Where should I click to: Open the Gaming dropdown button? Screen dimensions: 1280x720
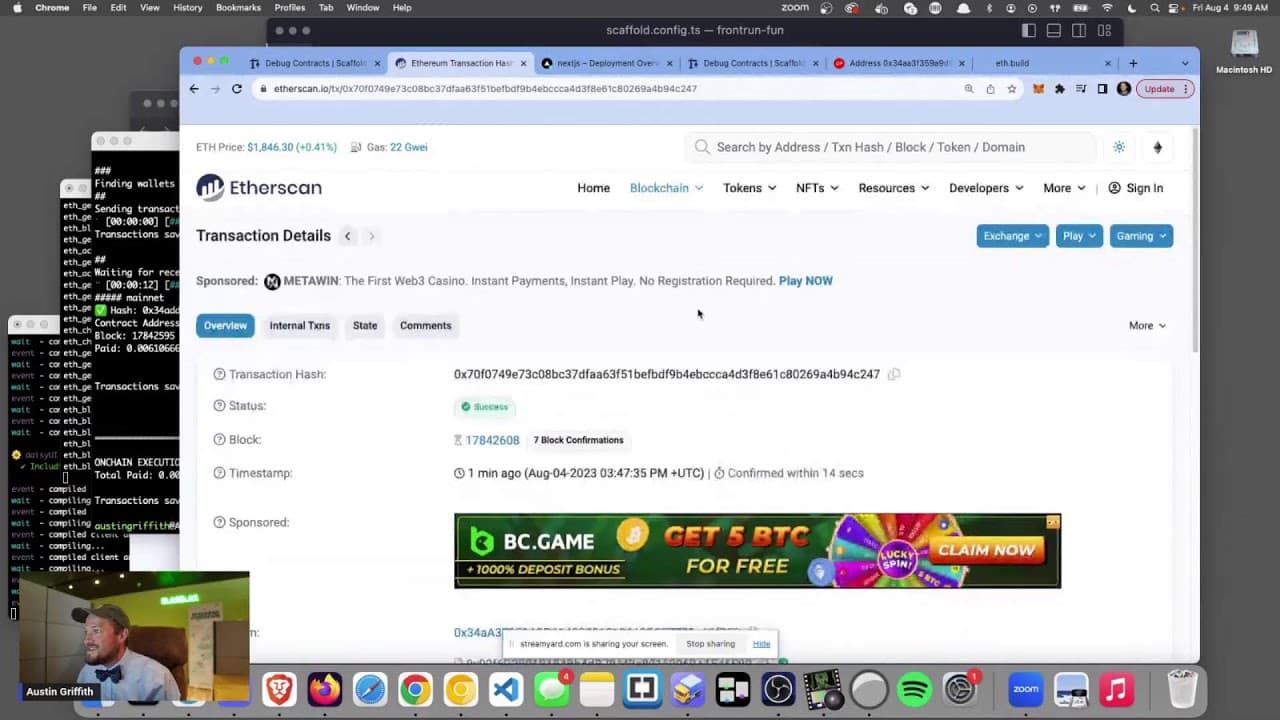pos(1141,236)
